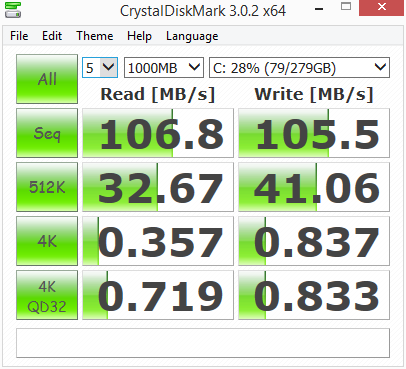Click the empty comment field at bottom

pos(203,343)
